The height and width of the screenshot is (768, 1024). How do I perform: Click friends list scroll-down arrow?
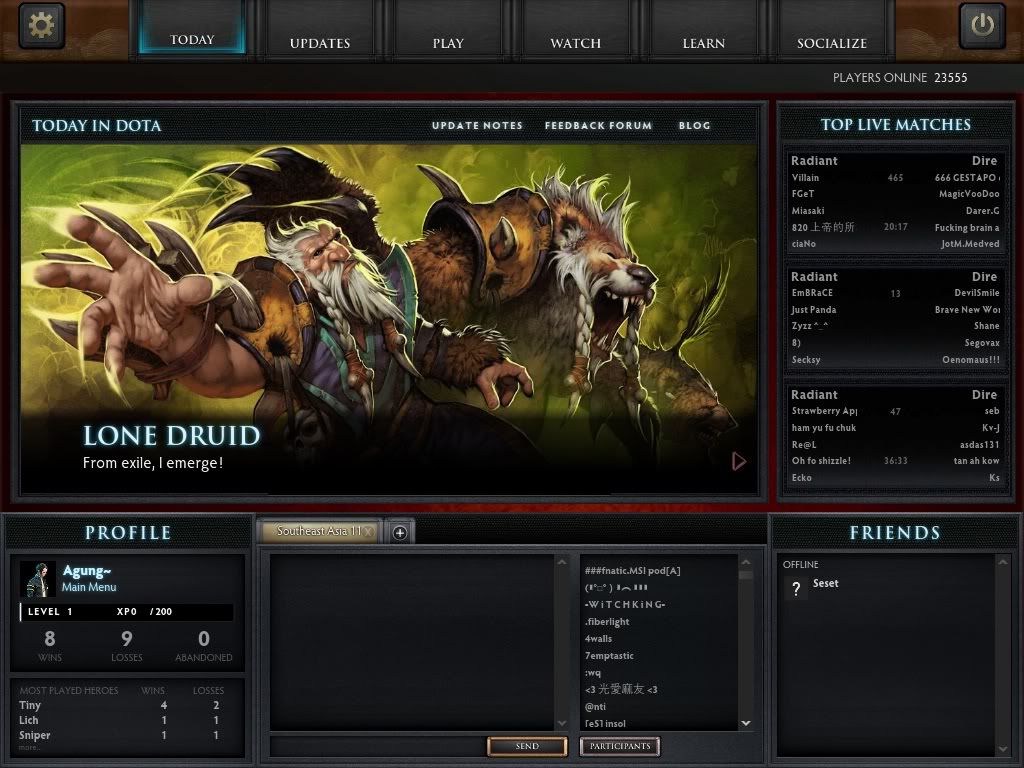click(1002, 749)
